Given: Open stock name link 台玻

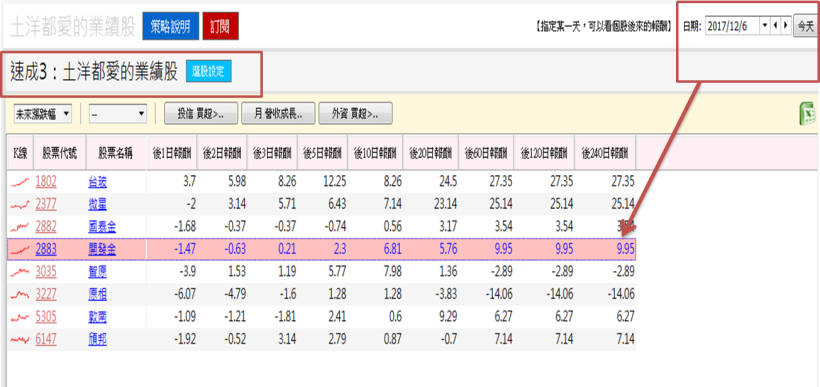Looking at the screenshot, I should (98, 182).
